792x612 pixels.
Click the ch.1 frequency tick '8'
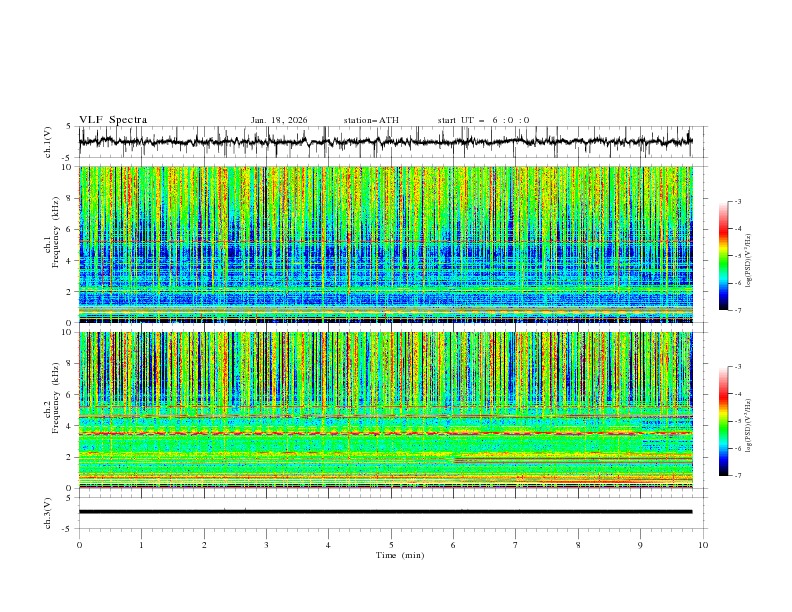tap(70, 198)
